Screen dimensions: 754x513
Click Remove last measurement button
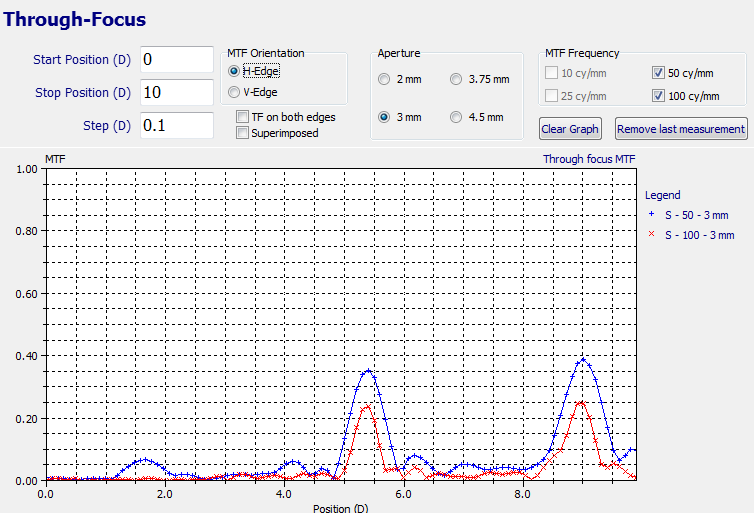point(681,129)
